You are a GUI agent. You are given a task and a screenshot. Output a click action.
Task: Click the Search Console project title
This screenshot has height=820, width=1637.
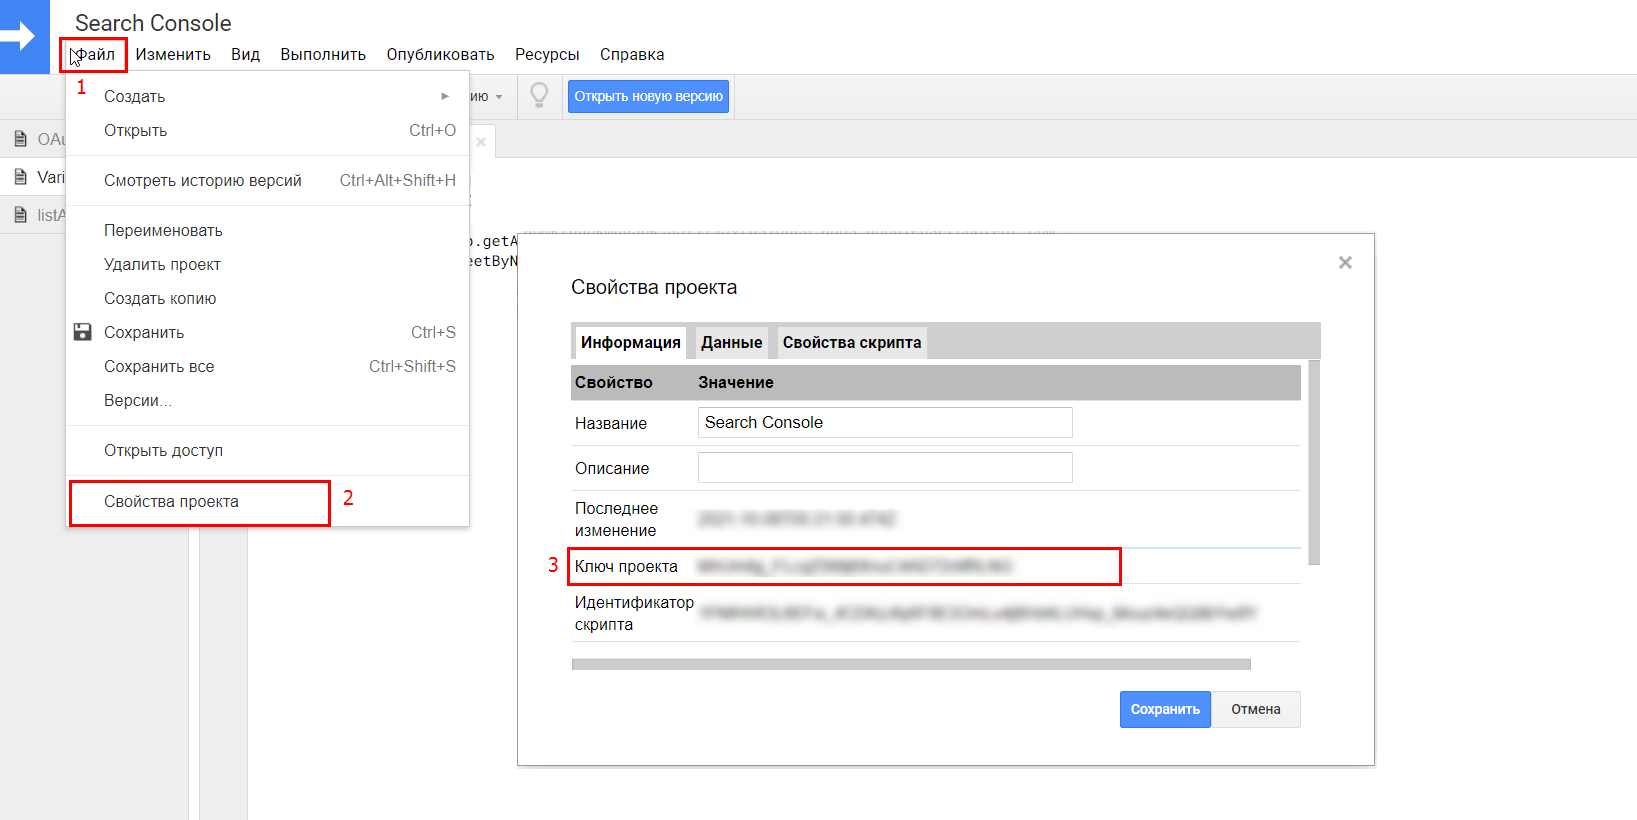[153, 23]
